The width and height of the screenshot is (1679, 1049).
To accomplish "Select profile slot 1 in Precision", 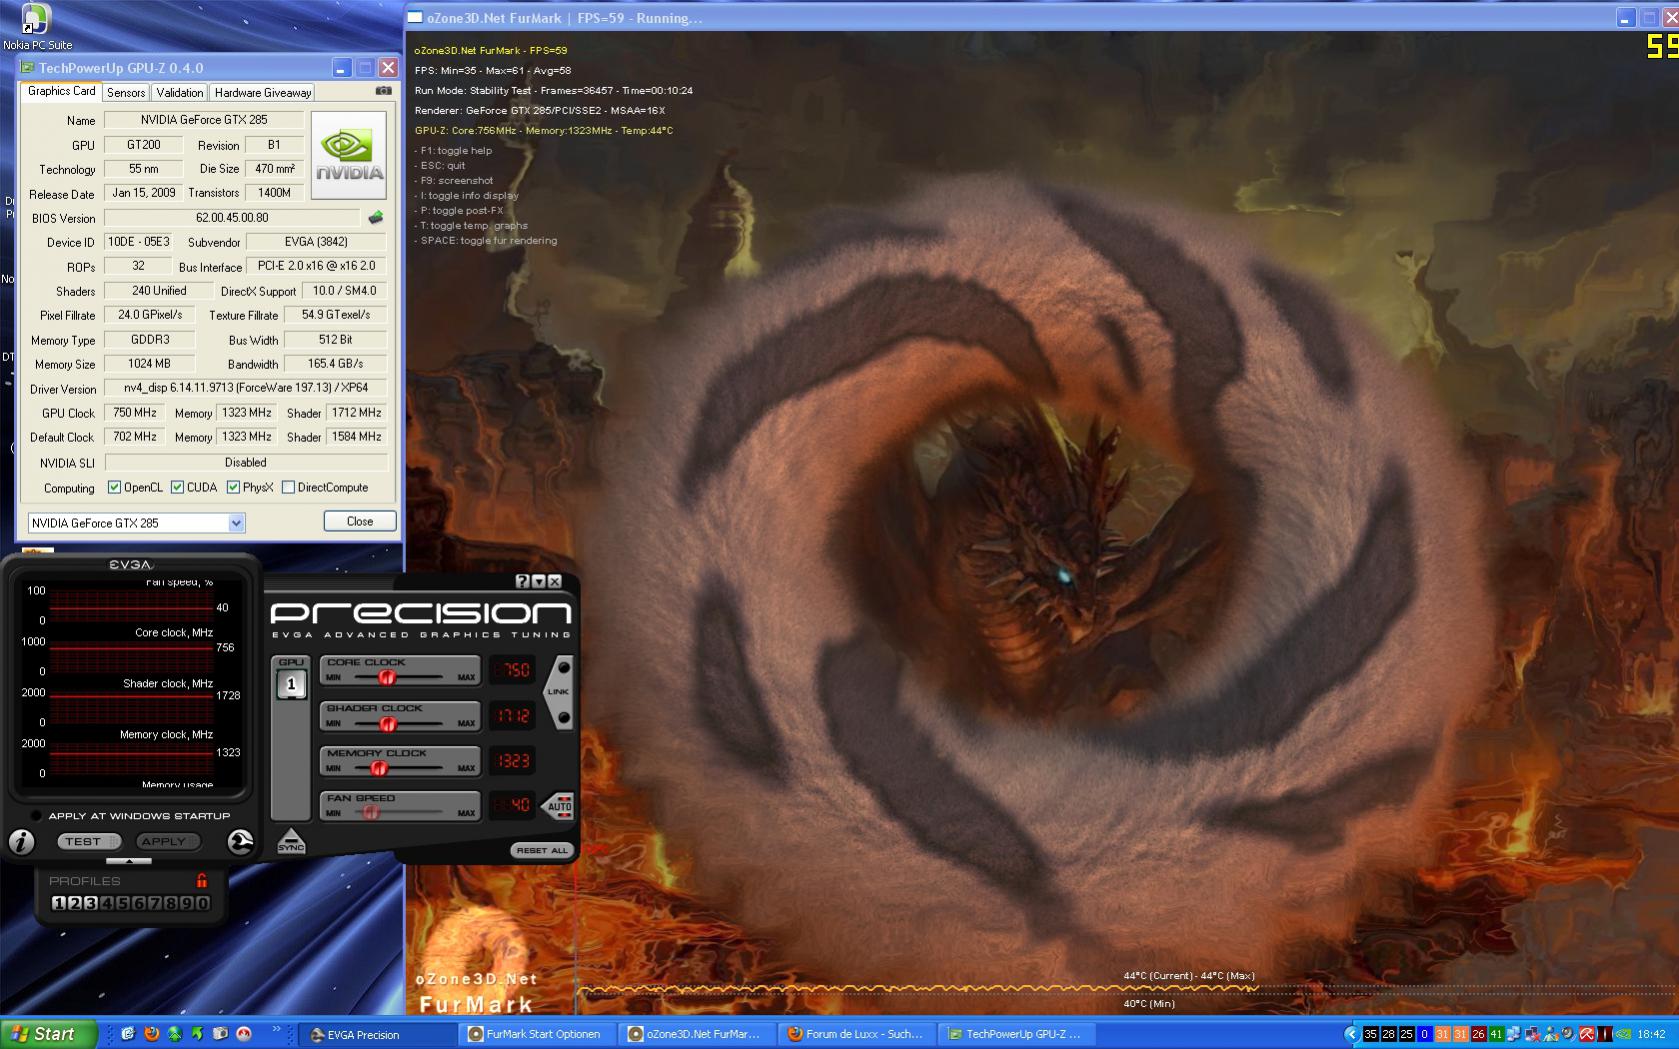I will pyautogui.click(x=58, y=903).
